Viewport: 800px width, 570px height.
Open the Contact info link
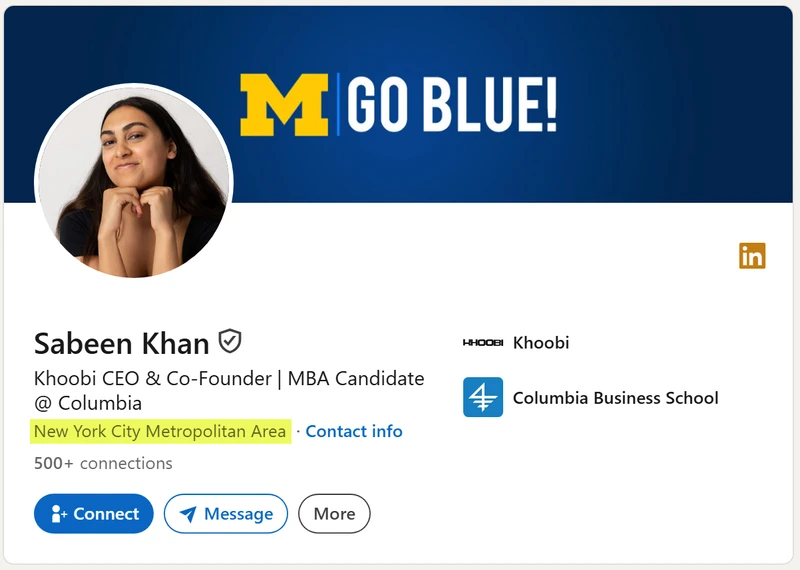(354, 431)
